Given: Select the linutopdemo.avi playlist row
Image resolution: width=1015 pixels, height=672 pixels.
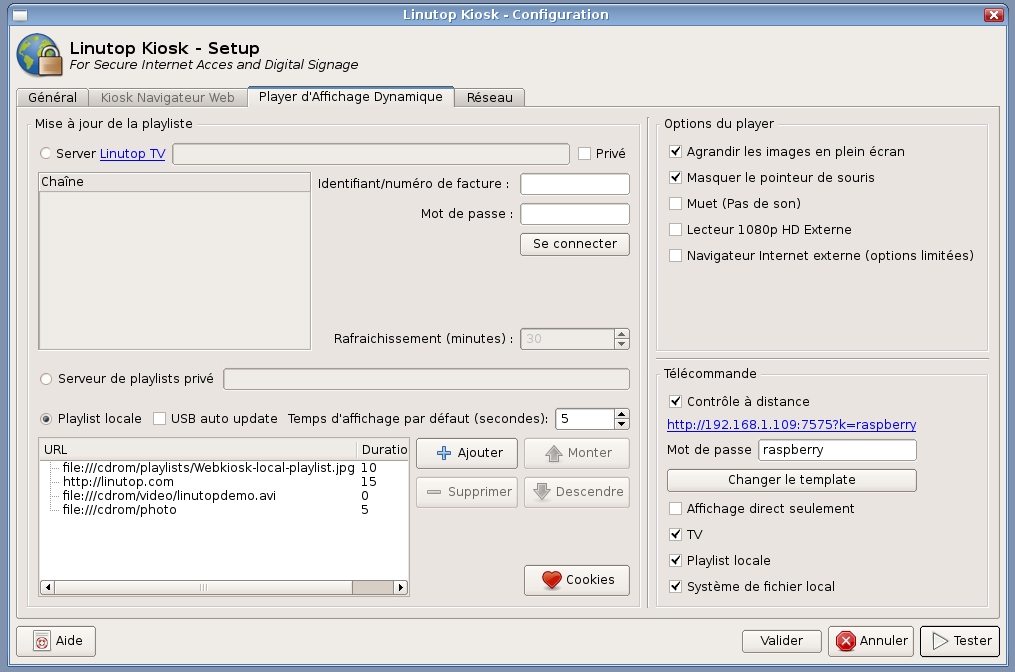Looking at the screenshot, I should pyautogui.click(x=223, y=496).
